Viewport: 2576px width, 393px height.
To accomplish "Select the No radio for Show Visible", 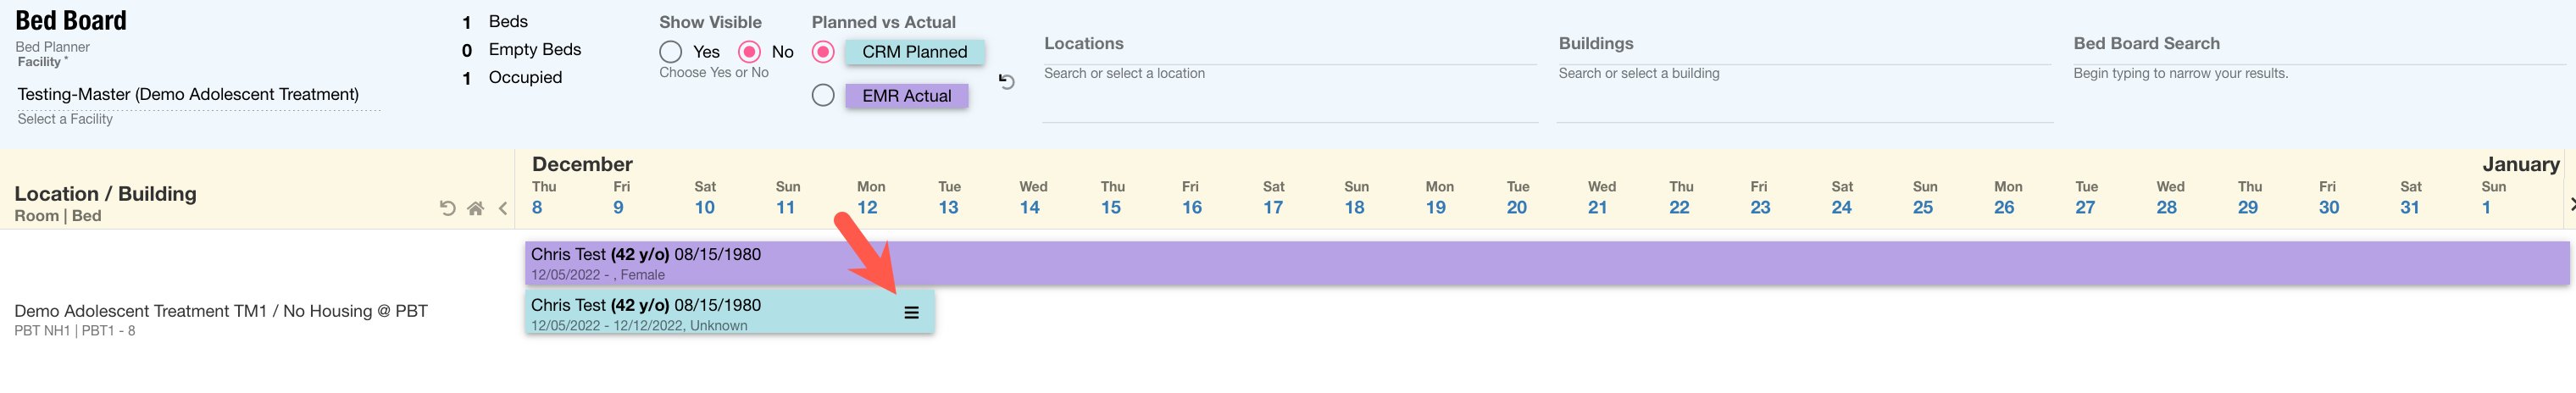I will pos(749,52).
